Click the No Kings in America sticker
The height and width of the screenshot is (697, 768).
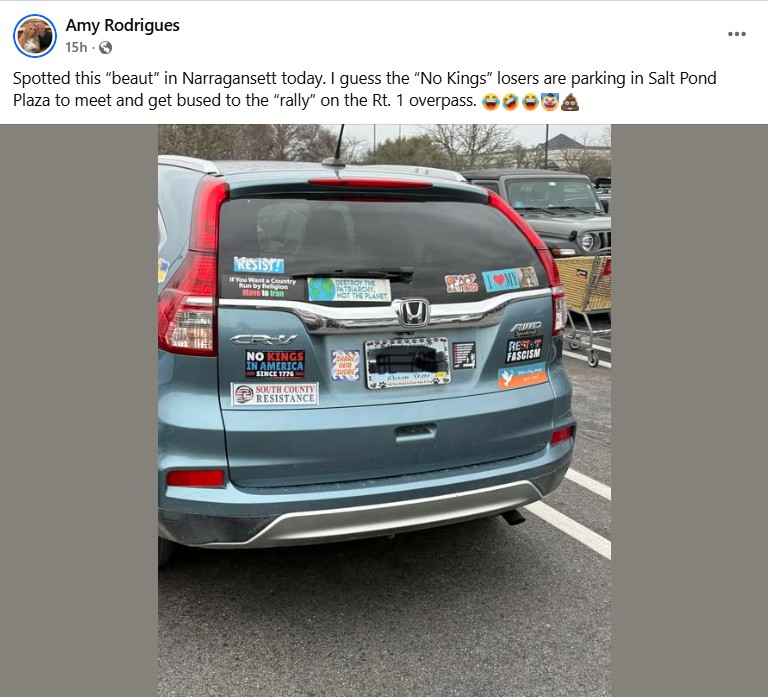(x=275, y=364)
